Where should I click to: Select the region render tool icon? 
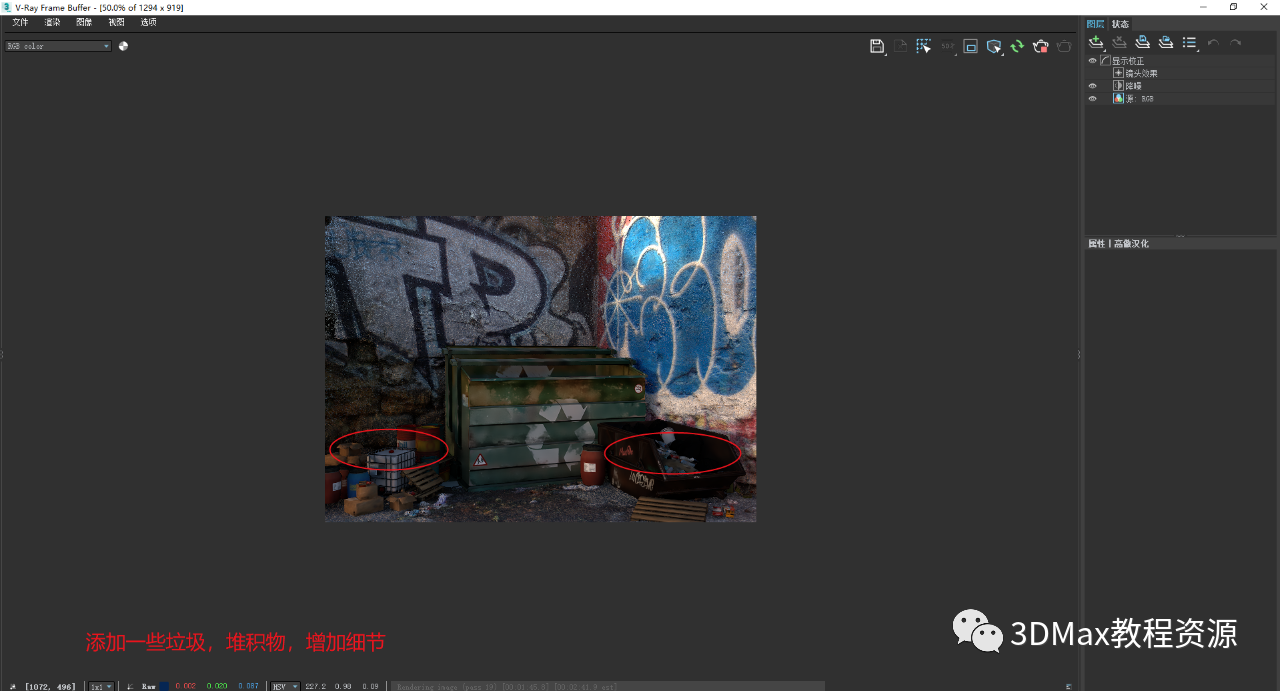(x=923, y=46)
